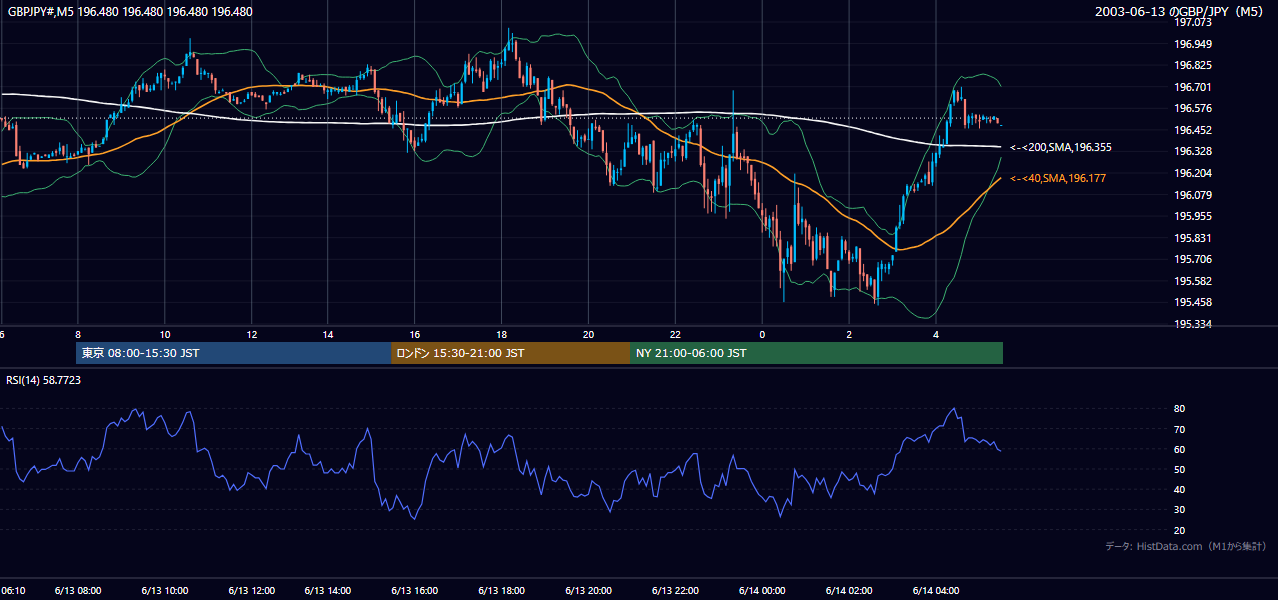Click price axis value 195.582
This screenshot has height=600, width=1278.
(1195, 281)
